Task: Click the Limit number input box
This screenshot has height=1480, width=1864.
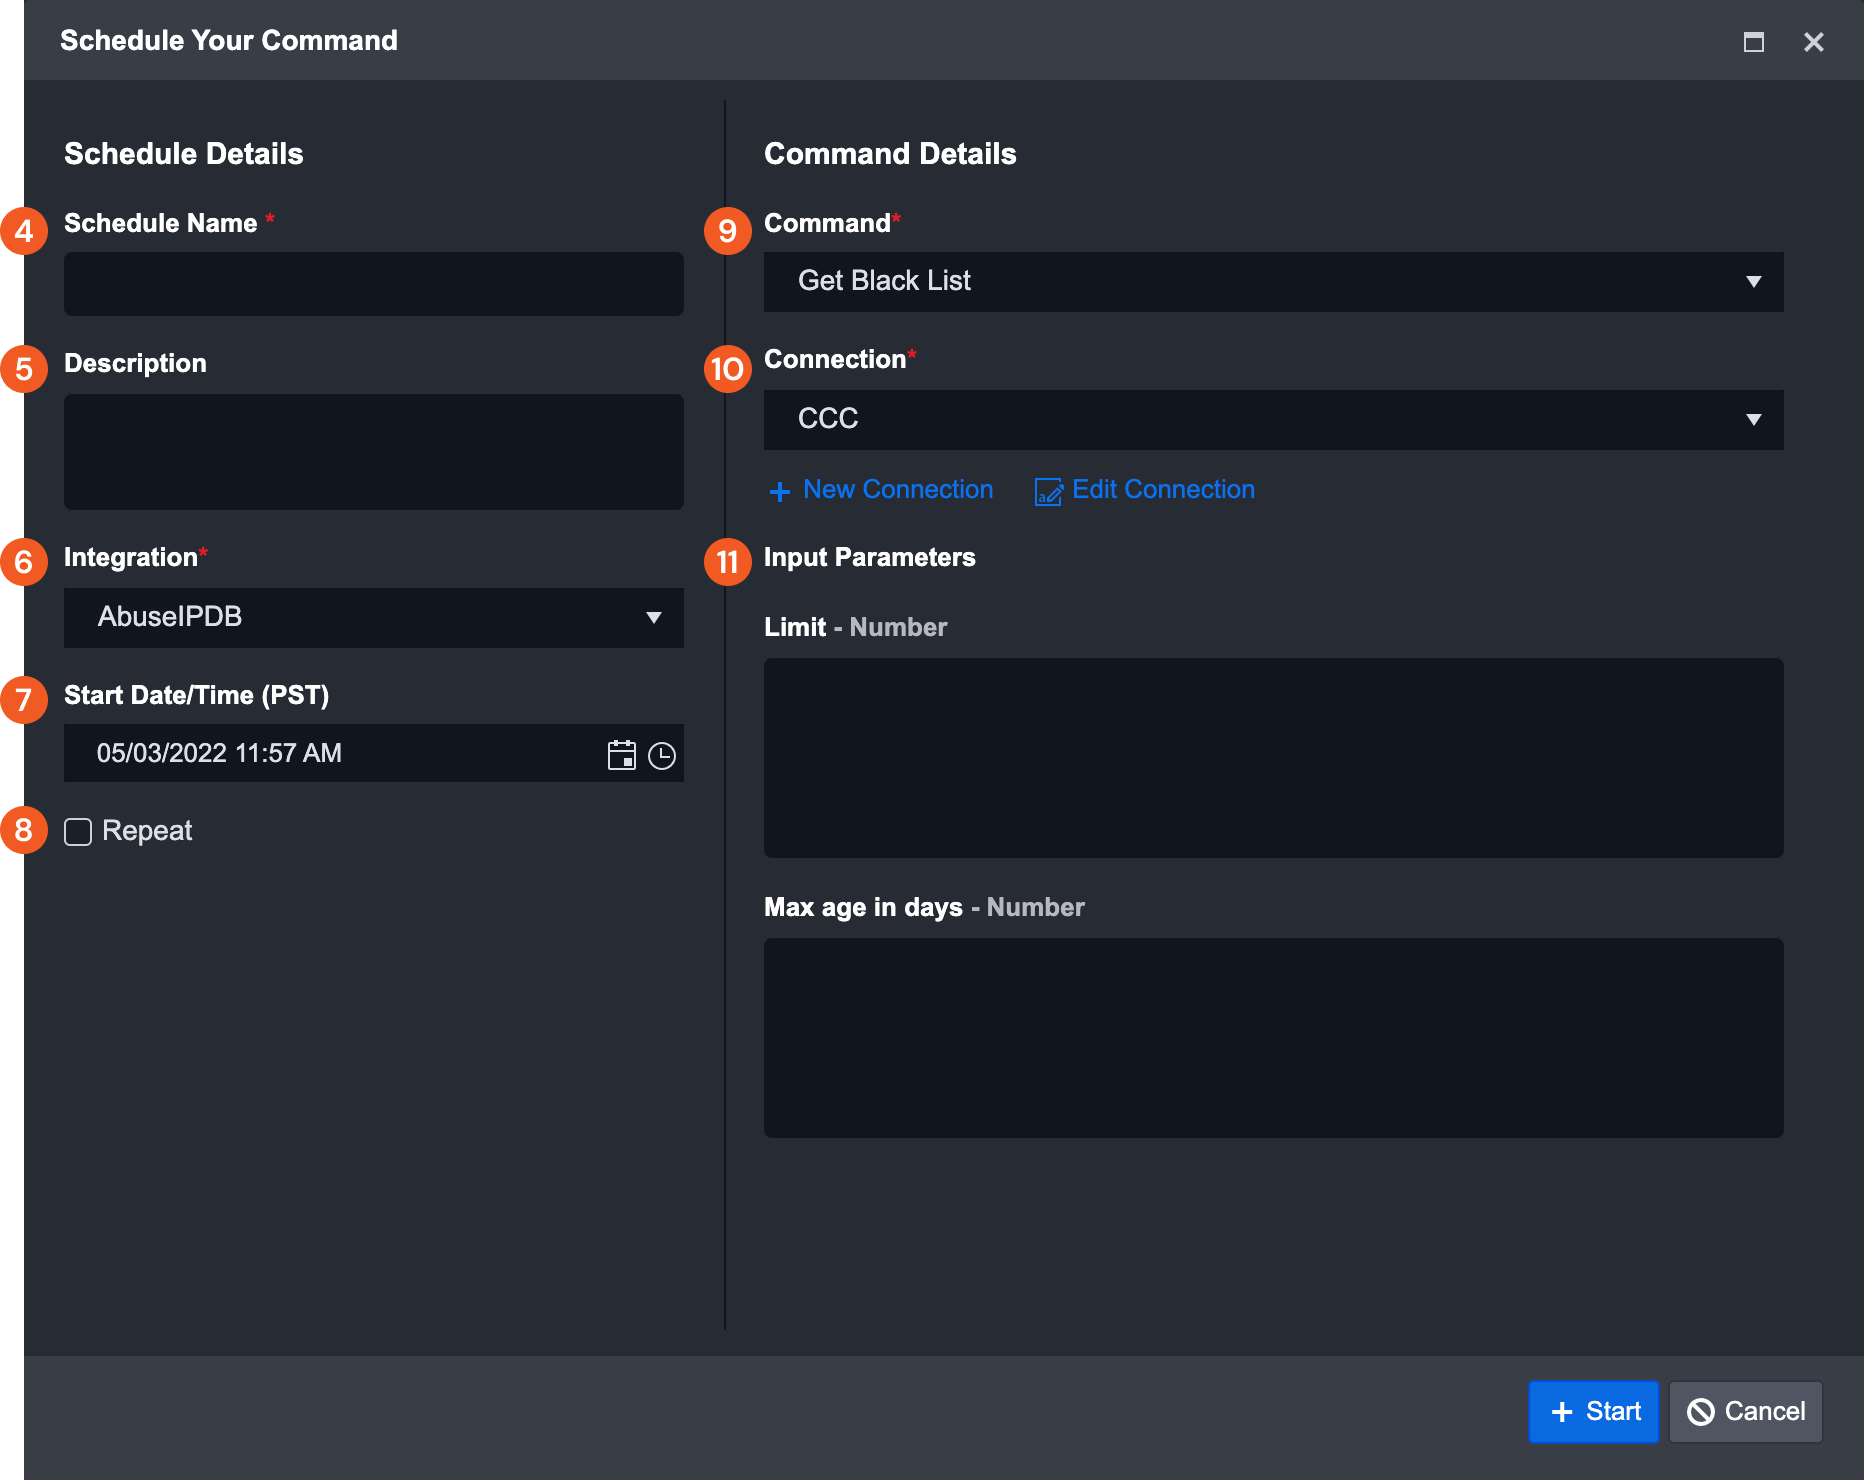Action: (1273, 757)
